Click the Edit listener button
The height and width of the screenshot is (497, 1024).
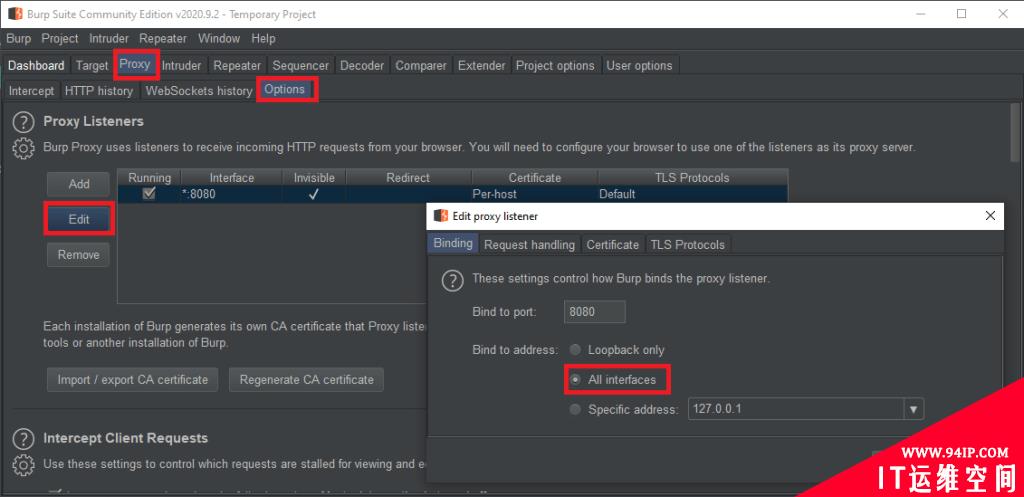click(79, 219)
